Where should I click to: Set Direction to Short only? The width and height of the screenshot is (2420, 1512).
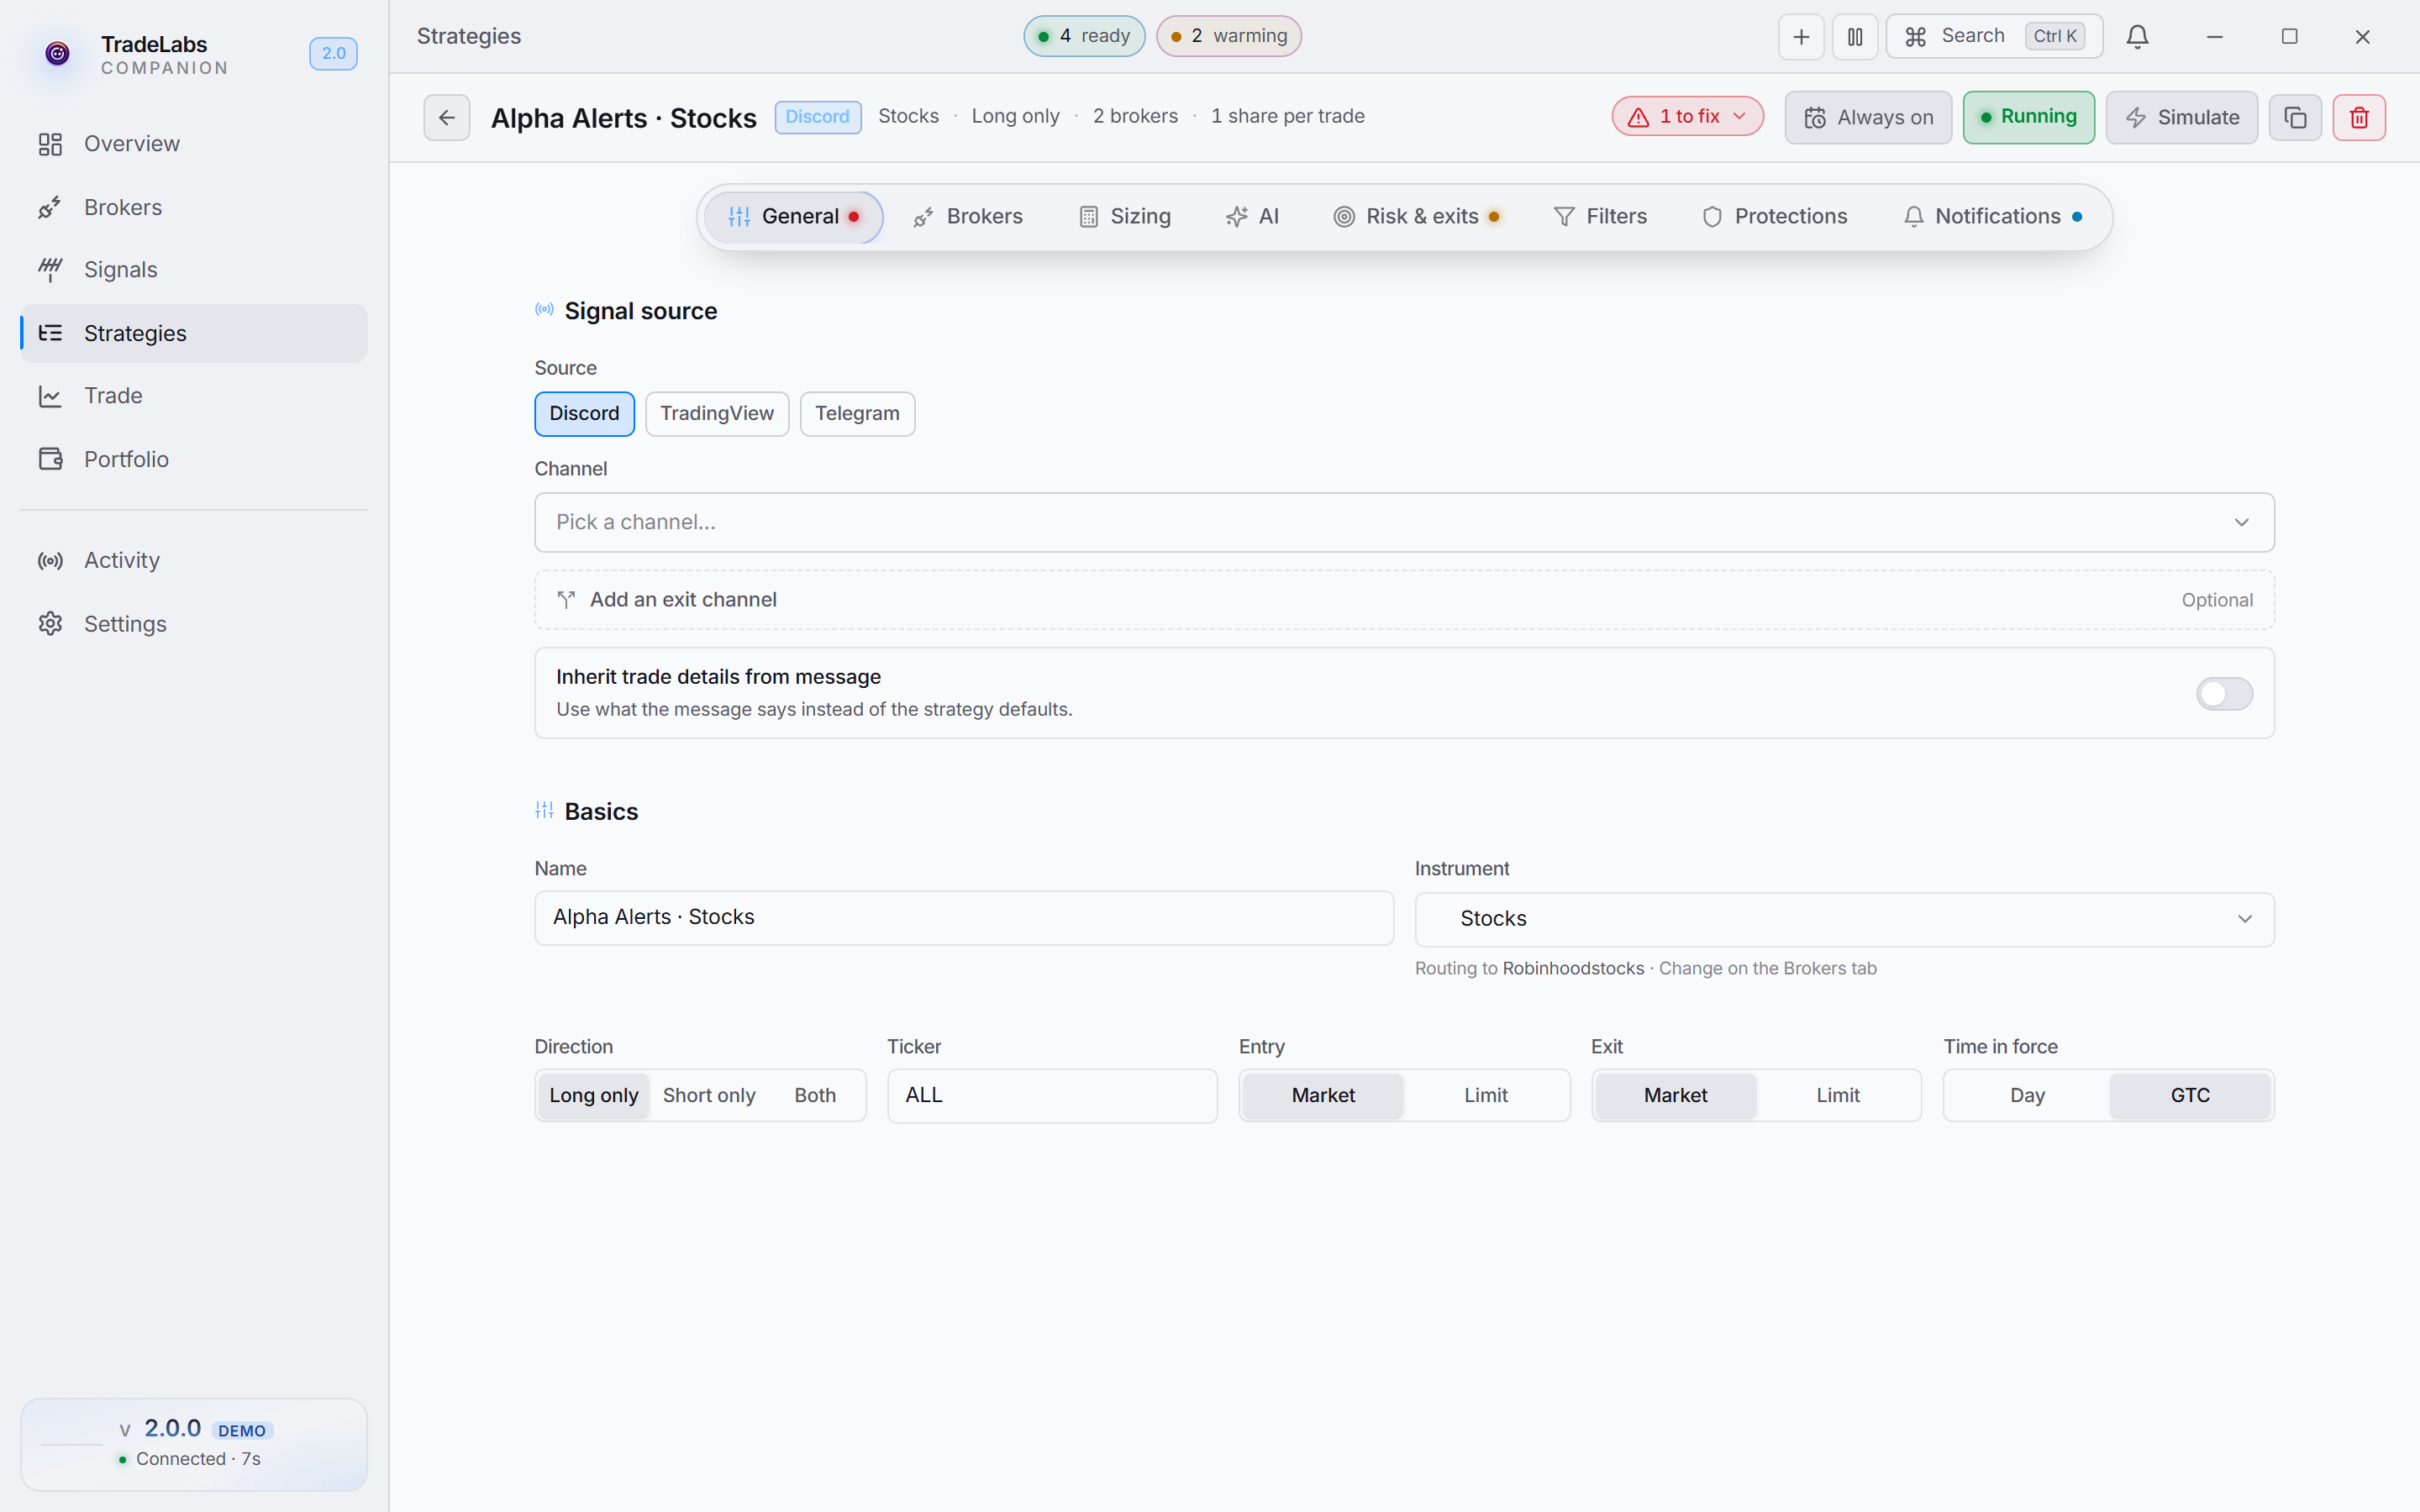[x=709, y=1096]
